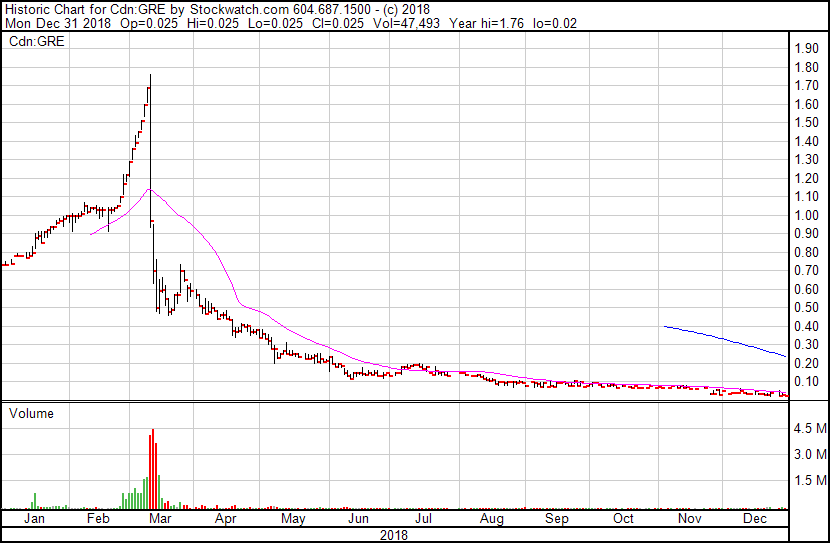Click the Cl=0.025 header value
Image resolution: width=830 pixels, height=543 pixels.
(x=337, y=23)
